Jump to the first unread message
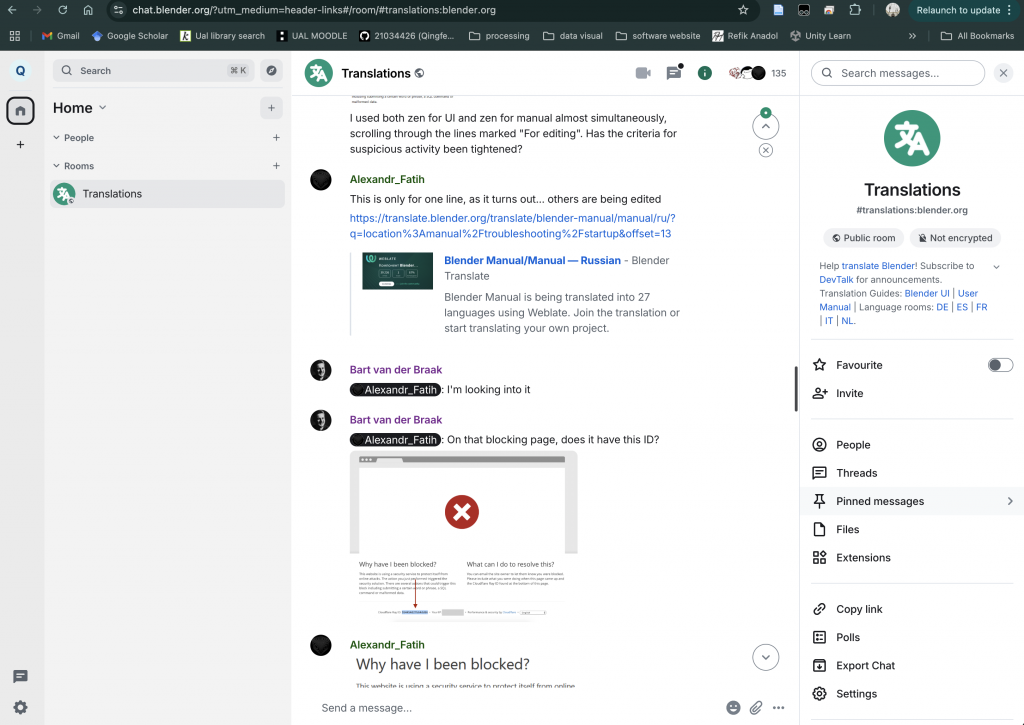 tap(765, 126)
